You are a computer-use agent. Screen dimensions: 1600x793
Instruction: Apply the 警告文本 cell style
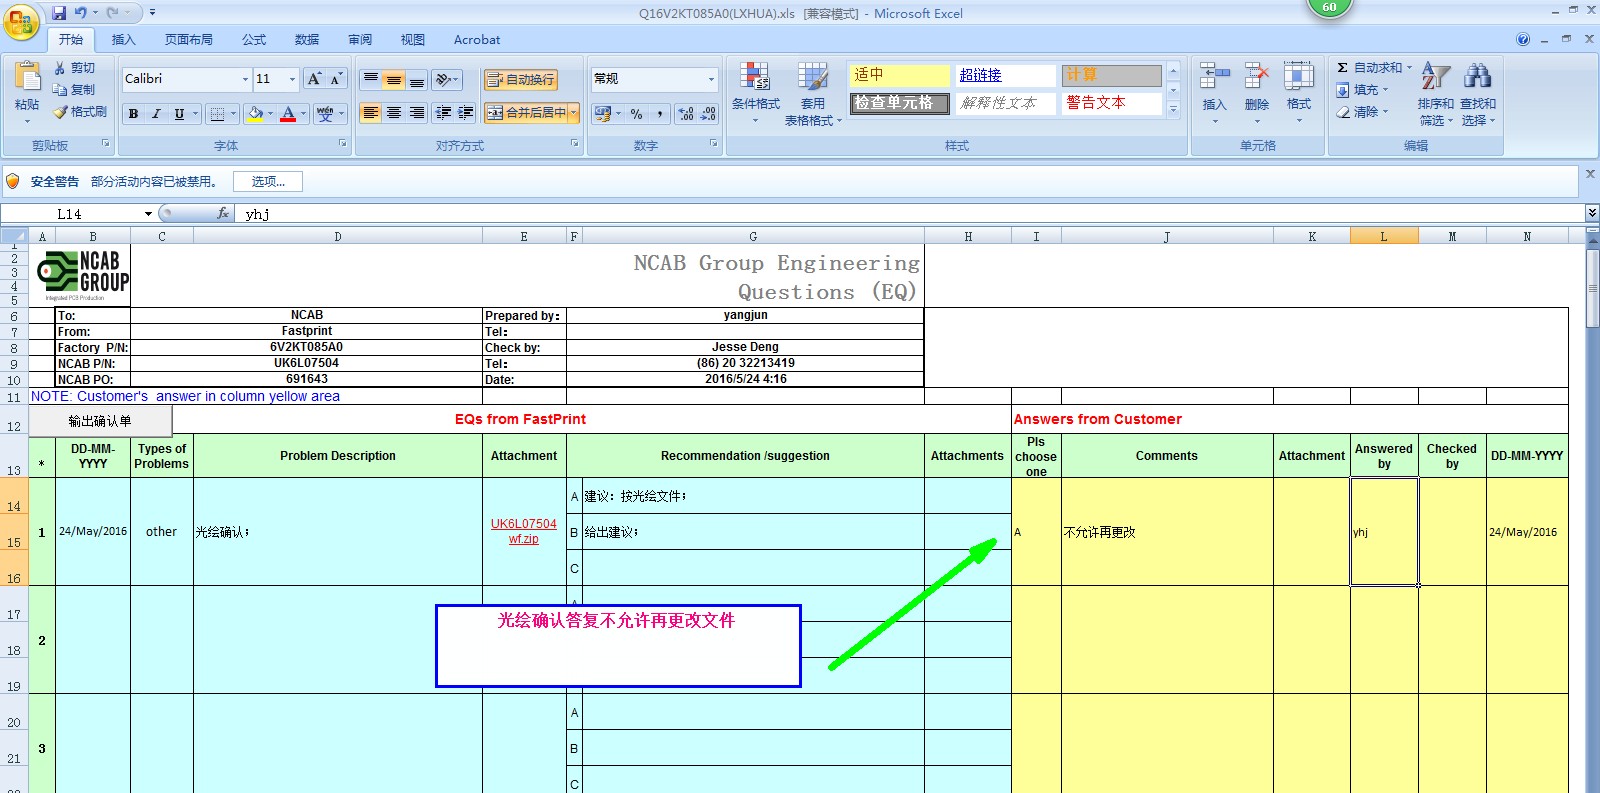pos(1111,103)
